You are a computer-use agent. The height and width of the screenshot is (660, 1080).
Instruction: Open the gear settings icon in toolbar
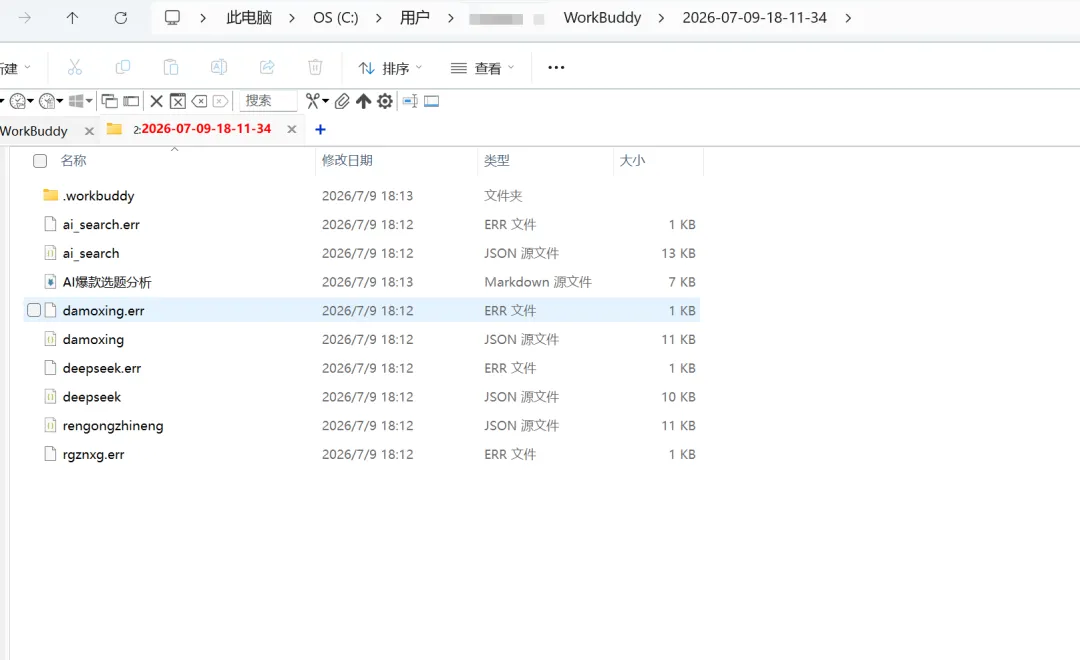pos(385,101)
